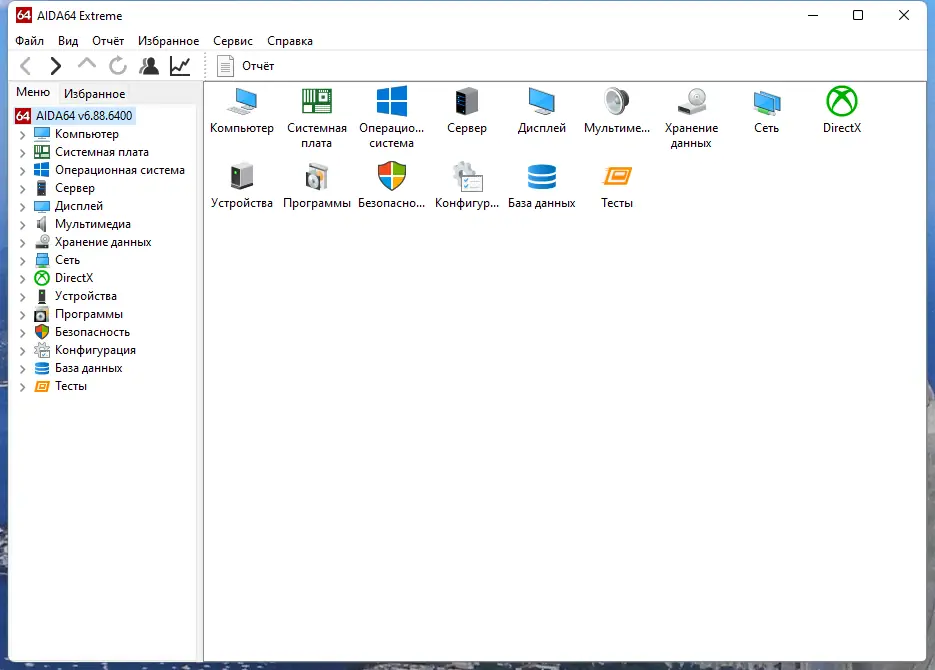This screenshot has width=935, height=670.
Task: Expand the Компьютер tree node
Action: (22, 133)
